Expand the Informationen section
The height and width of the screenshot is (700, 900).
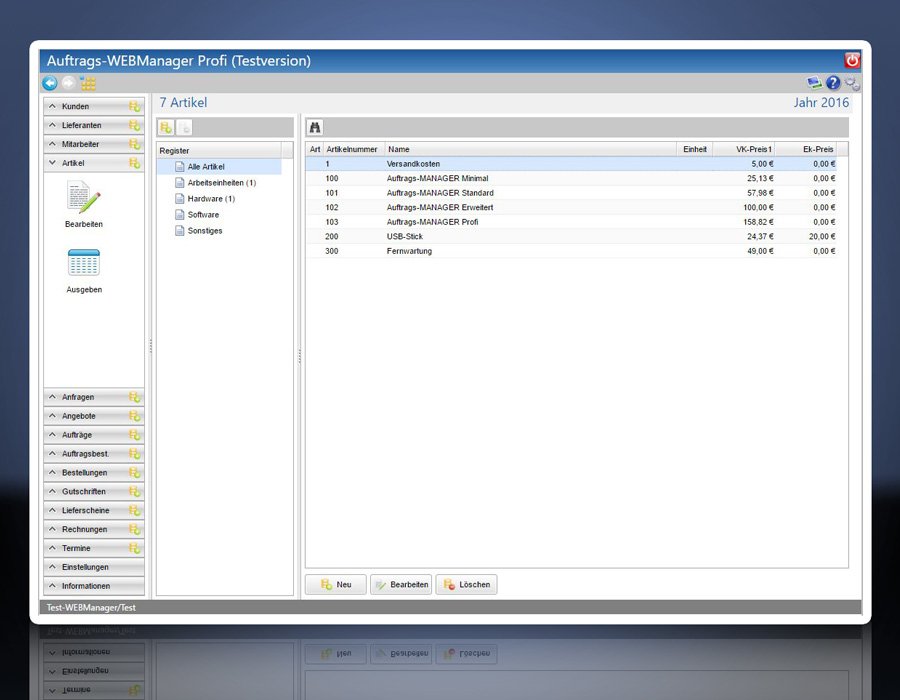[94, 586]
